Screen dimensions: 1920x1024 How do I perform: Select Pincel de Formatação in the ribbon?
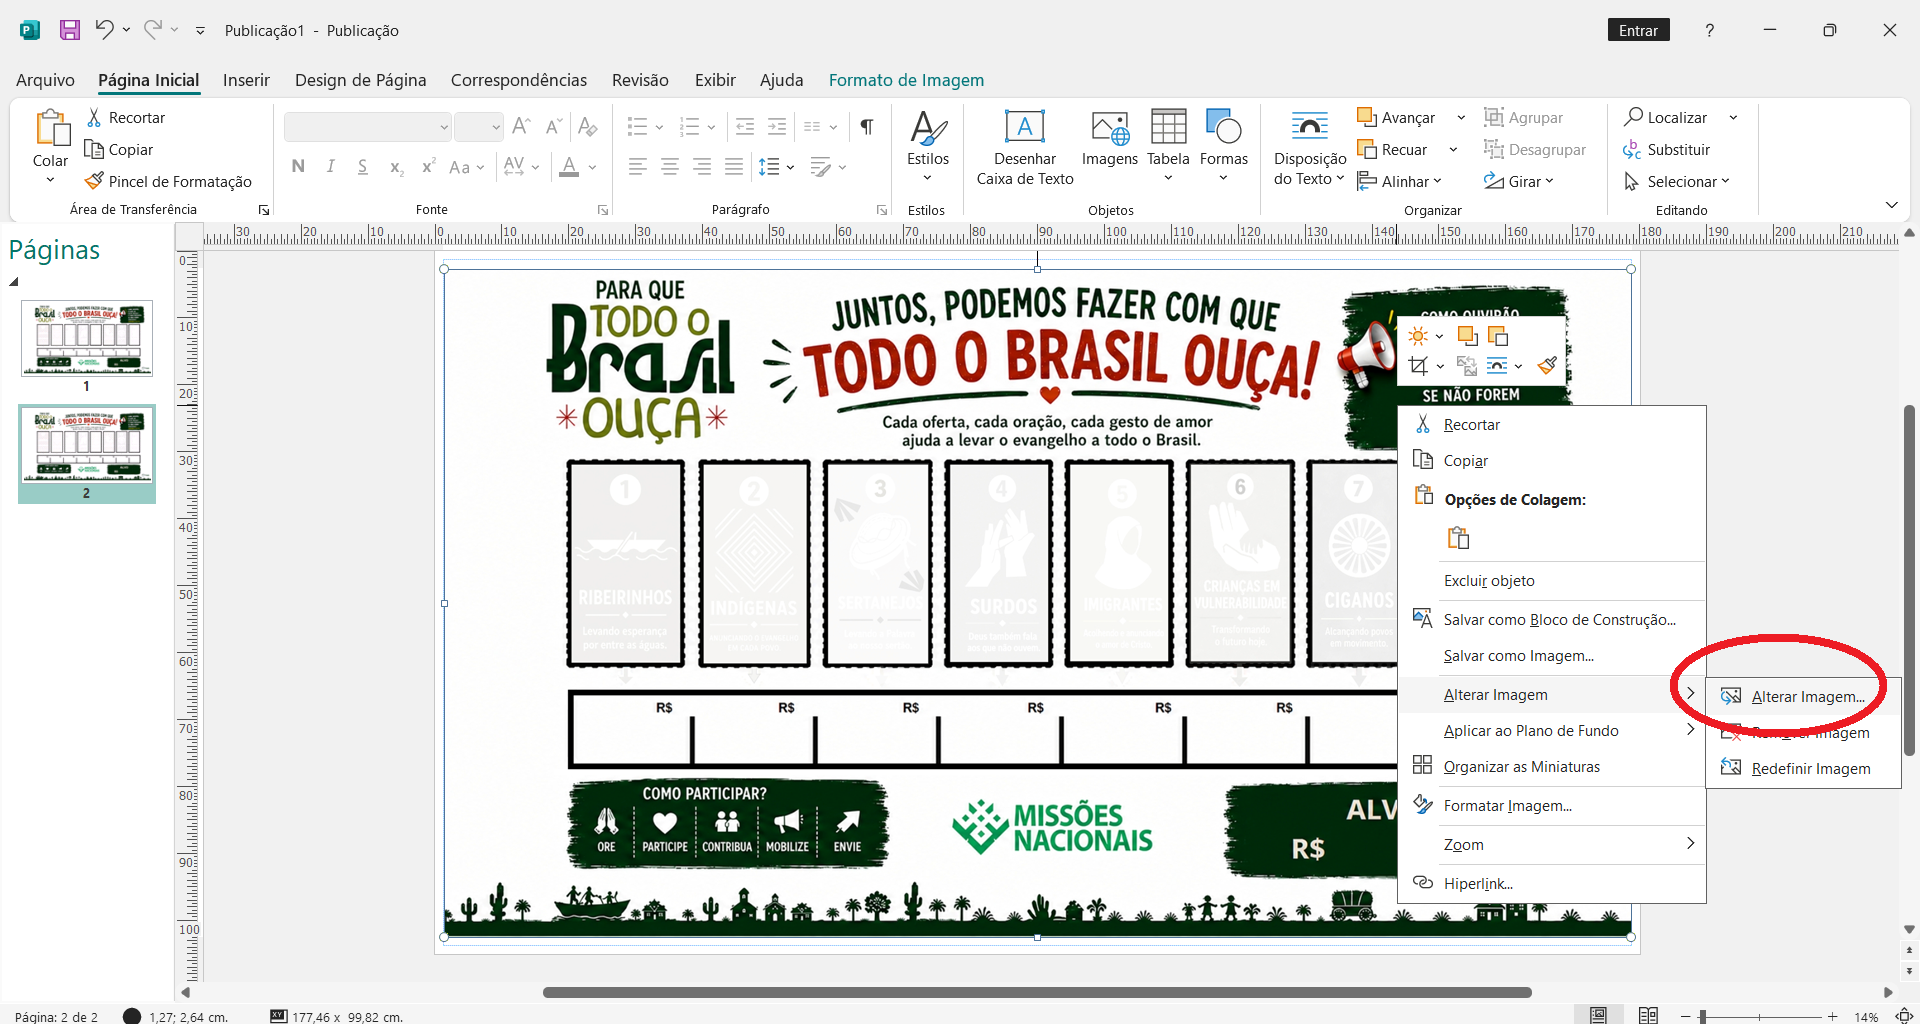(x=168, y=181)
